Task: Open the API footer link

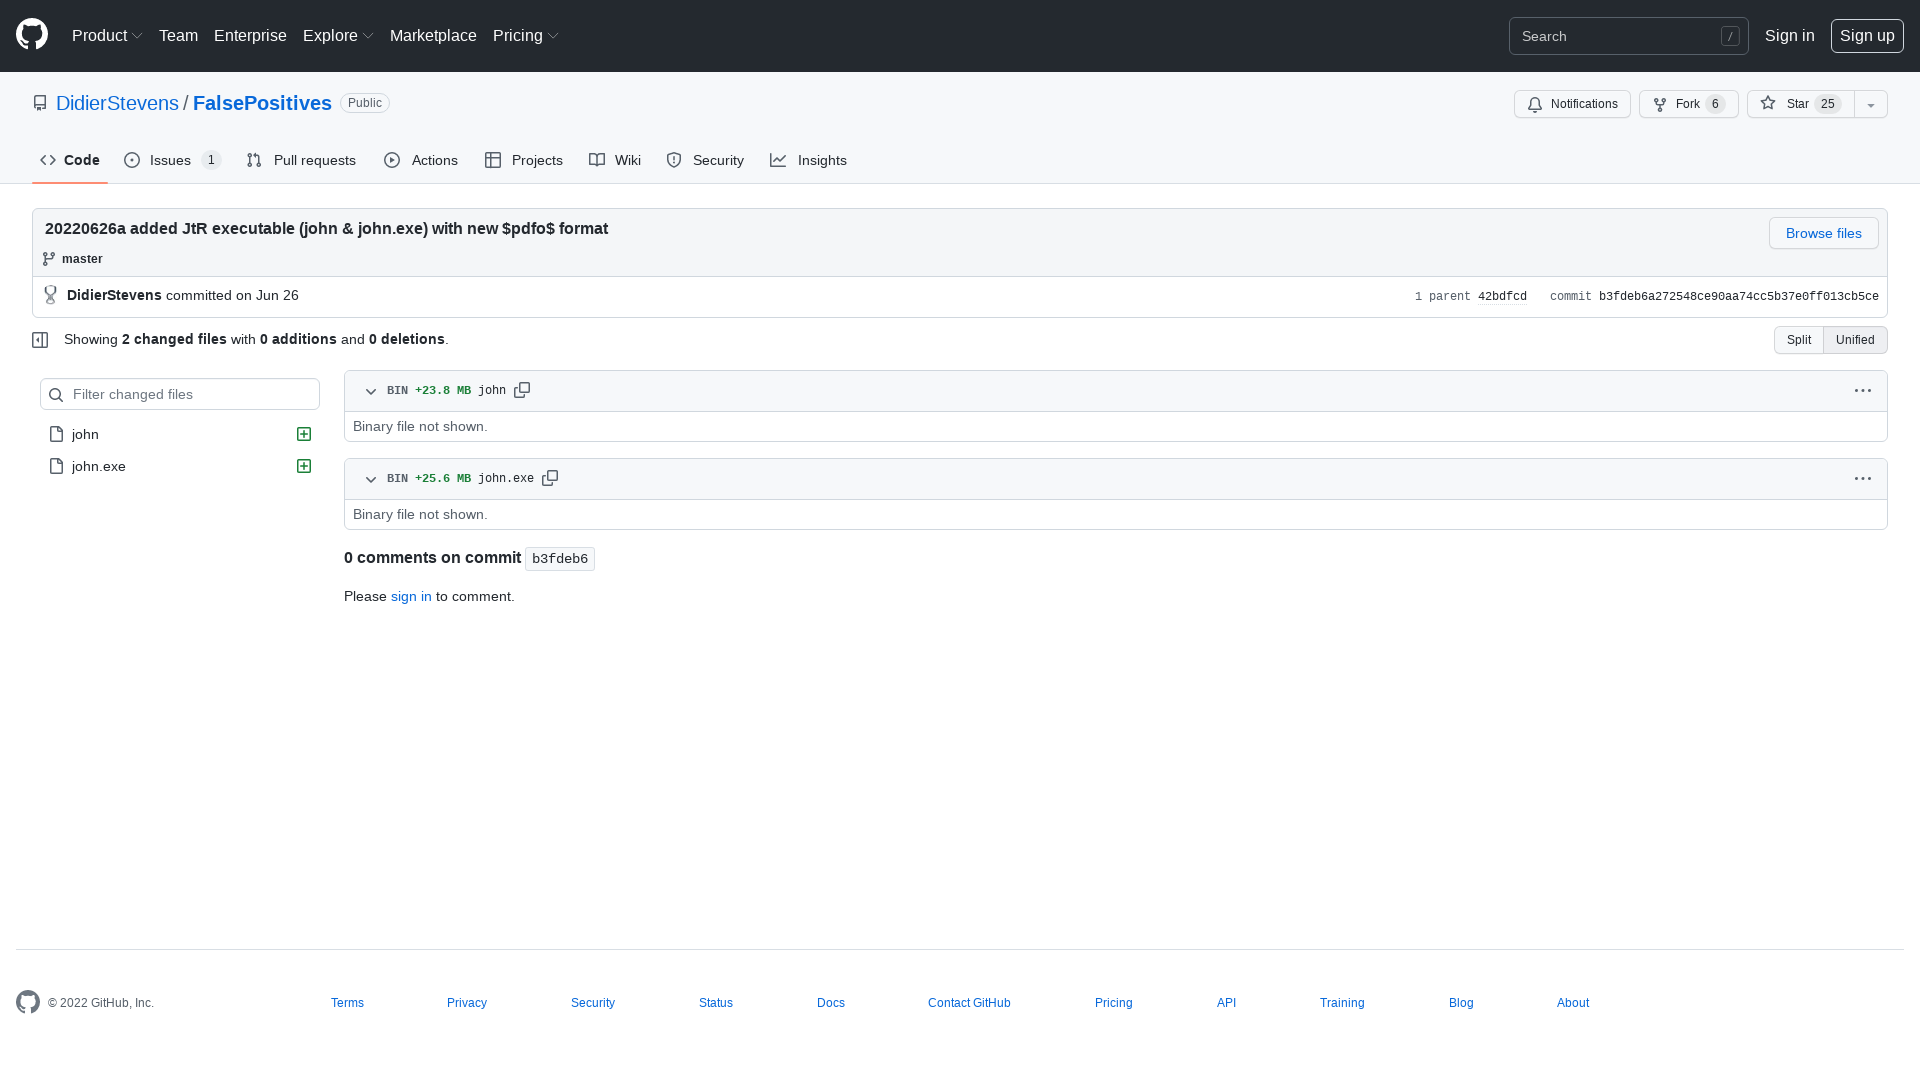Action: pos(1226,1003)
